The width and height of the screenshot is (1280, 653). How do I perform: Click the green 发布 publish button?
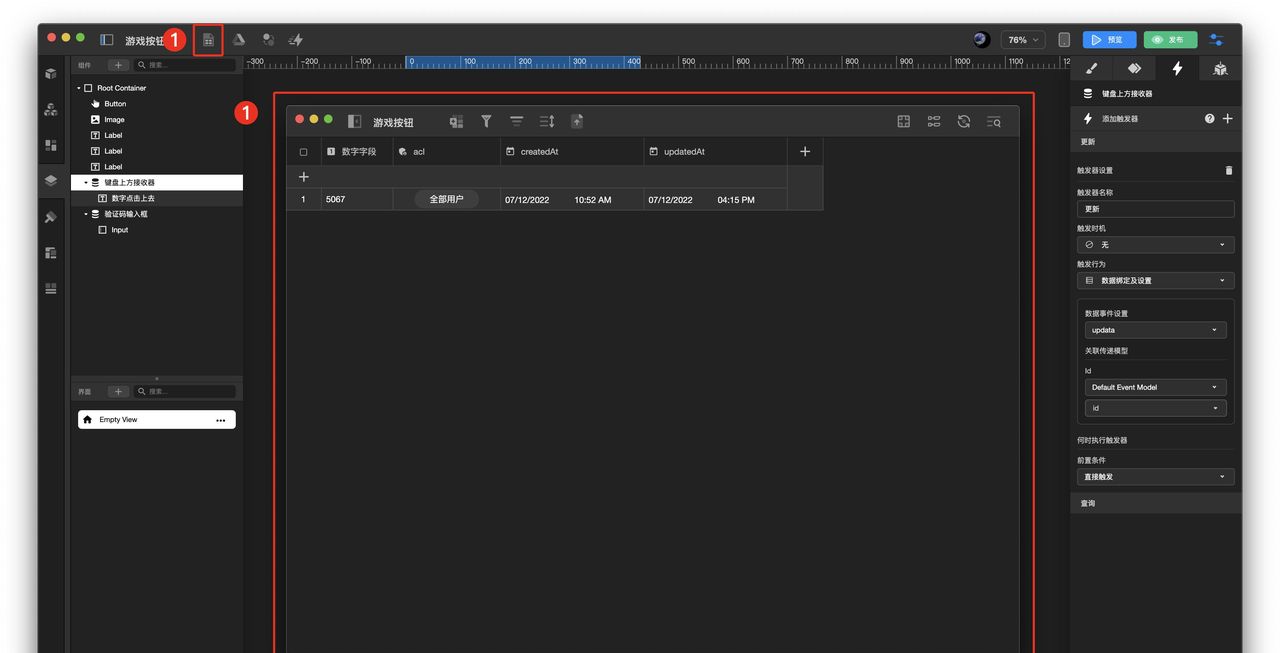point(1170,40)
